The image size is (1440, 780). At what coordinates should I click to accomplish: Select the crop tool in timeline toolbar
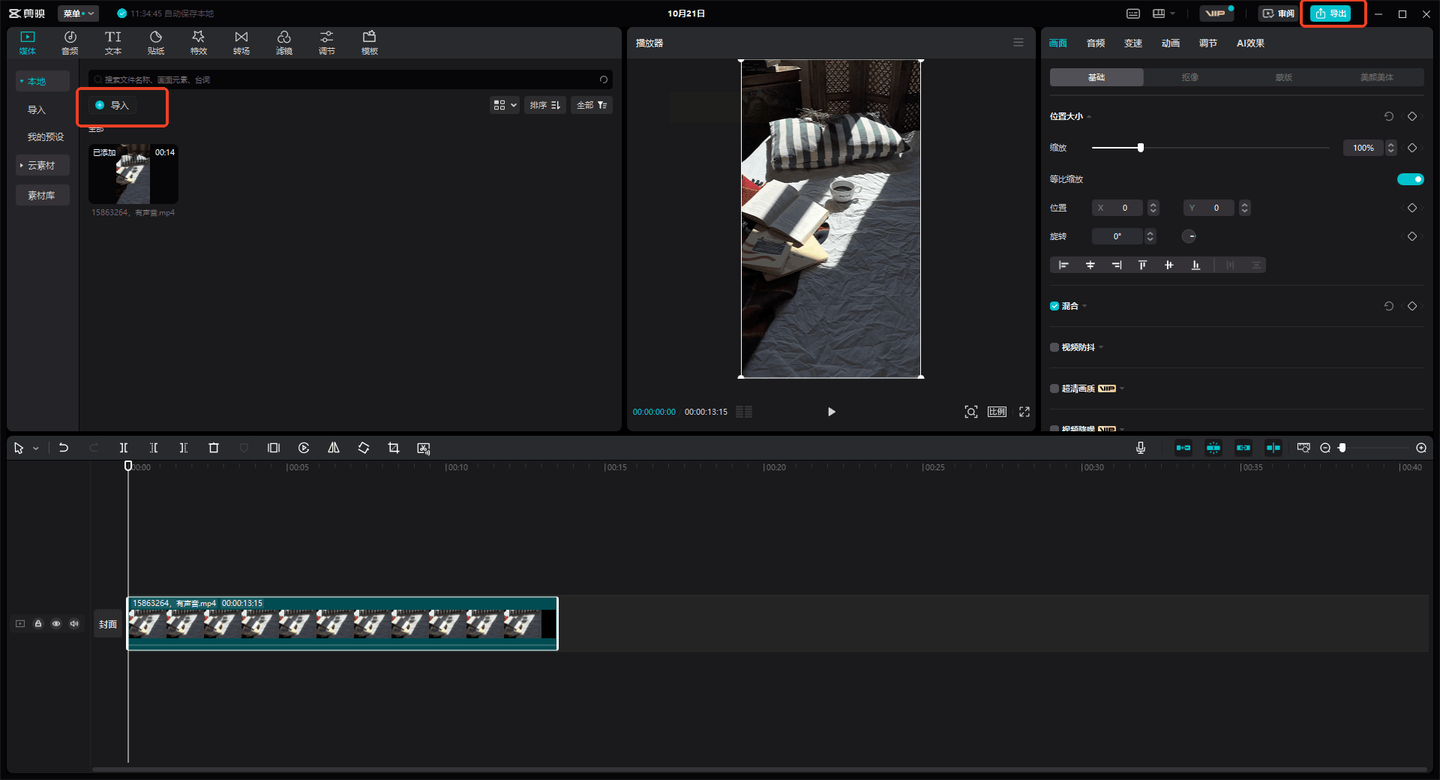point(393,448)
